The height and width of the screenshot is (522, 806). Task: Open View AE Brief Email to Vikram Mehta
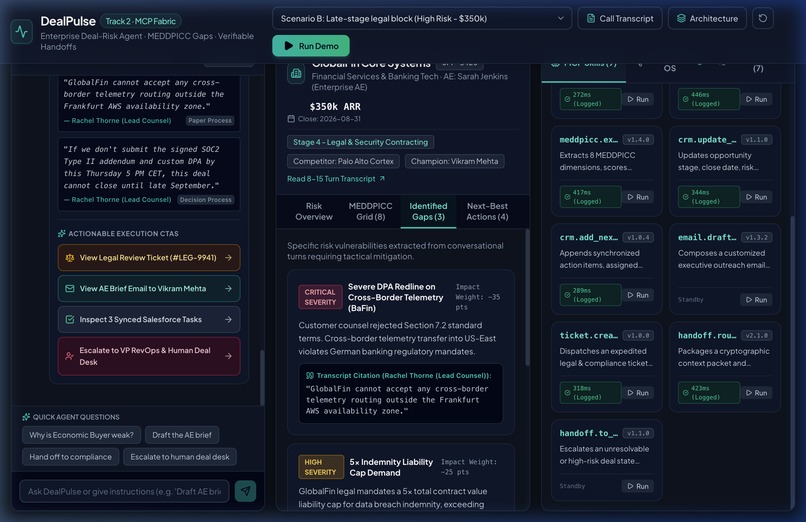click(x=149, y=289)
